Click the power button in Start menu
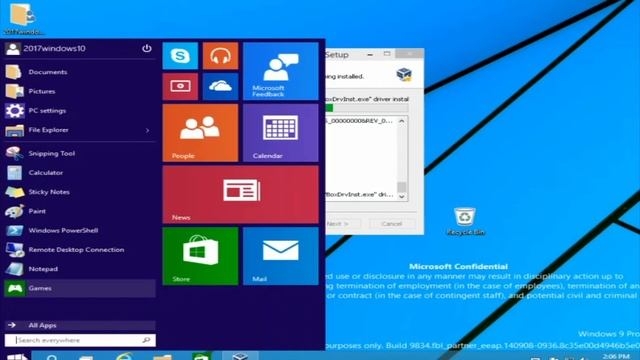Viewport: 640px width, 360px height. pyautogui.click(x=147, y=48)
